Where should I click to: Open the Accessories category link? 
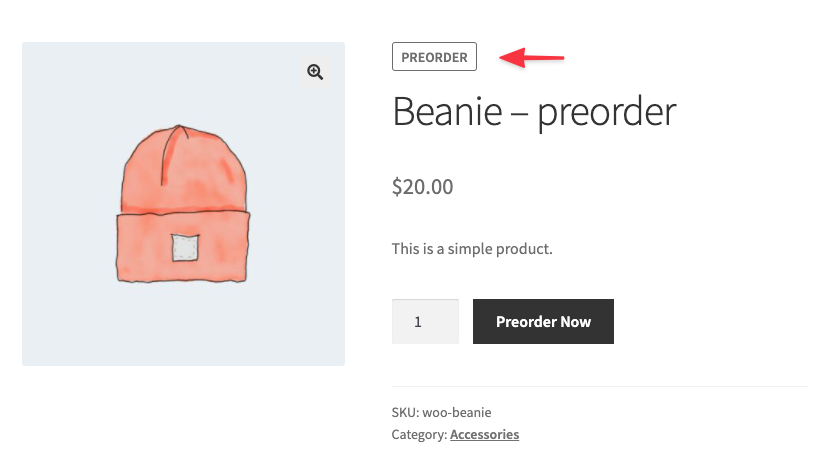484,434
